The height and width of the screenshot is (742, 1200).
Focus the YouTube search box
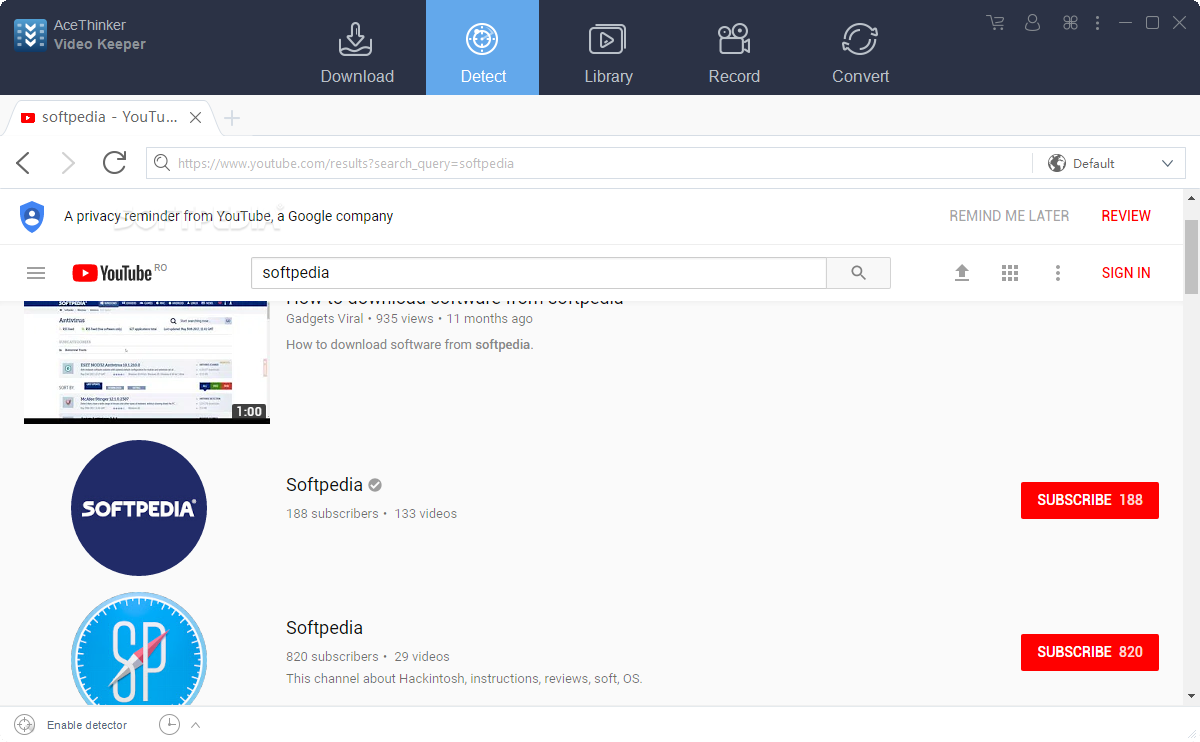click(x=538, y=273)
